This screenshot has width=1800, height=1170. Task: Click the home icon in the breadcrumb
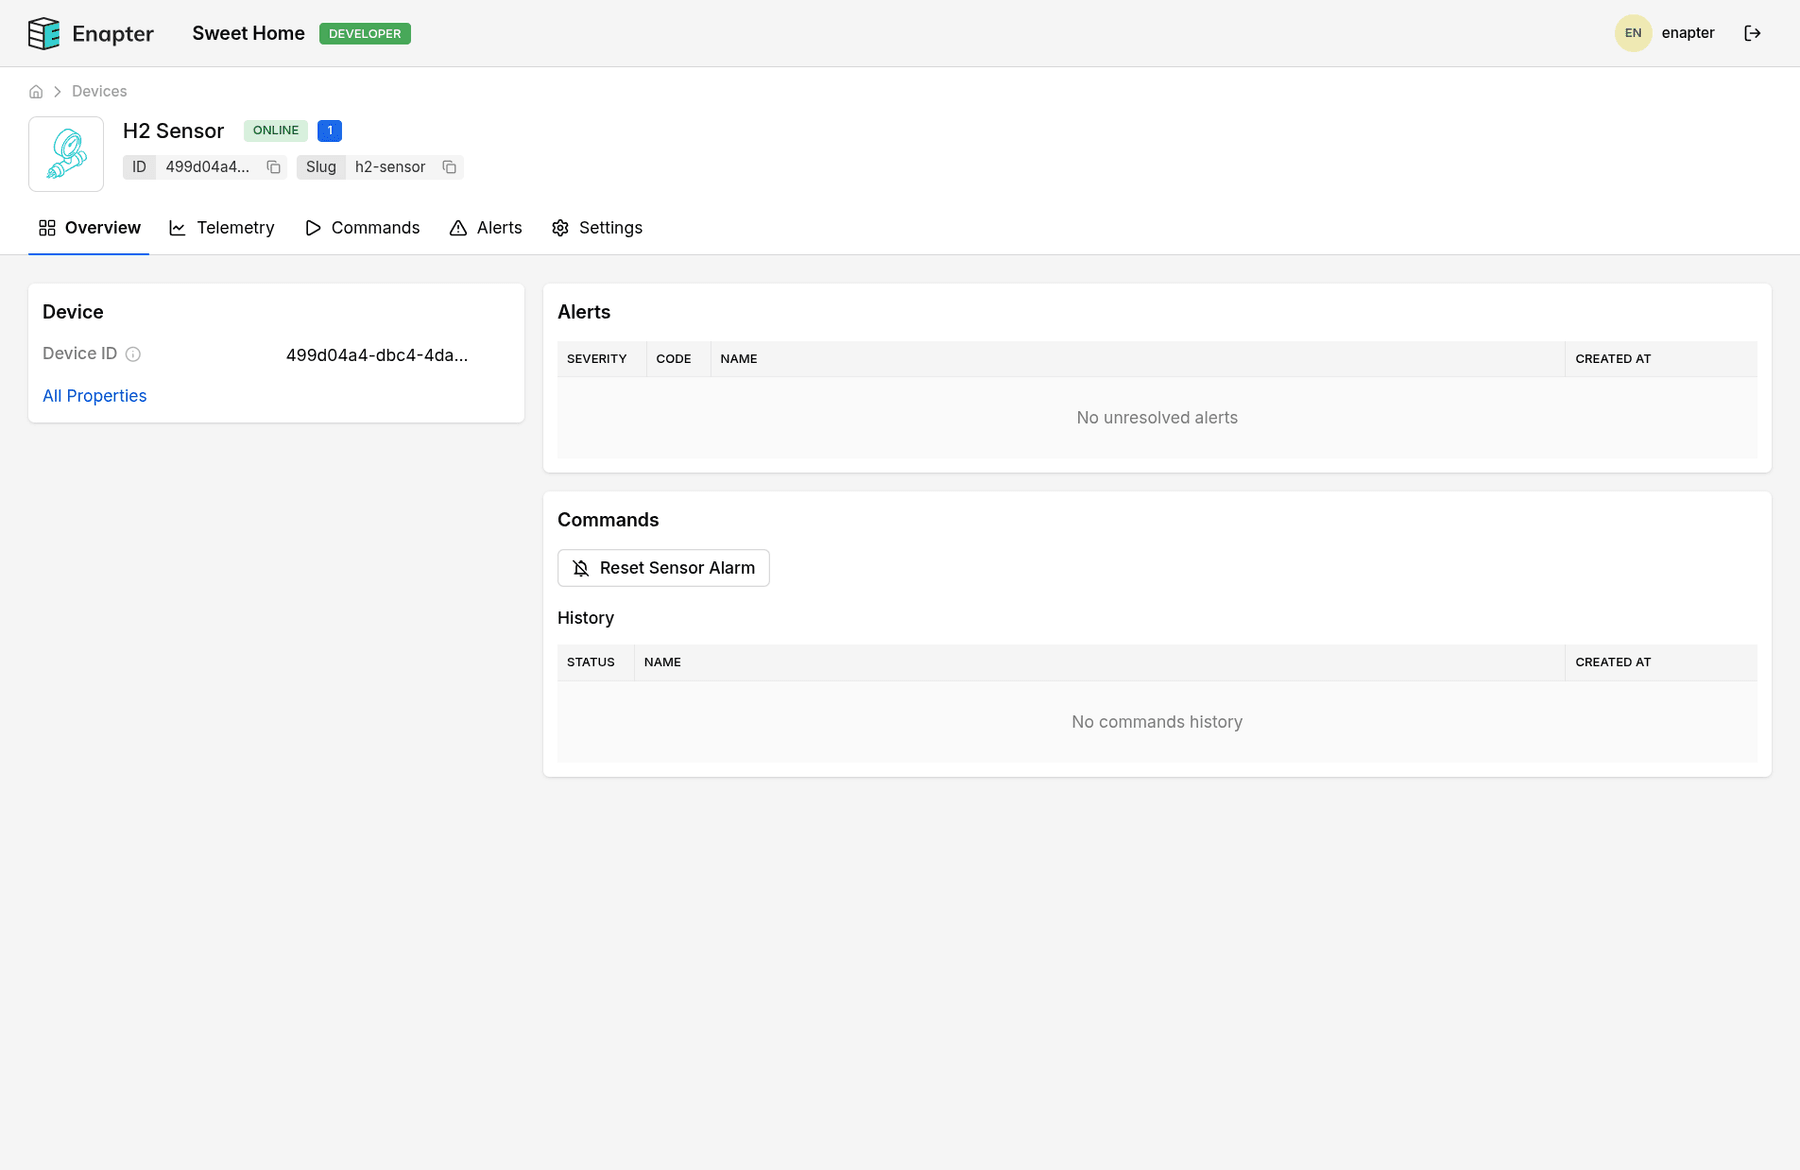pos(36,91)
